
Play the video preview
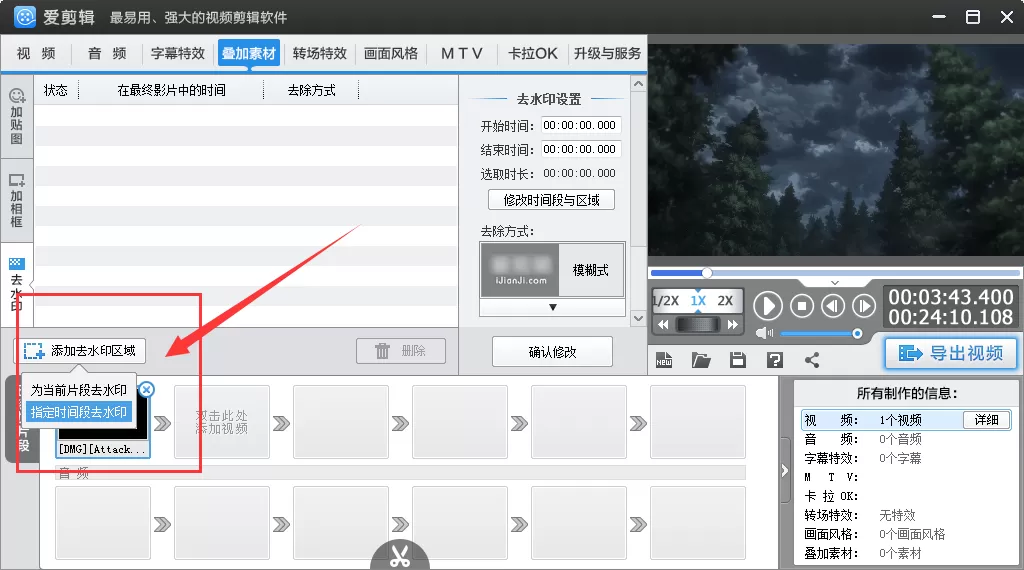point(768,306)
